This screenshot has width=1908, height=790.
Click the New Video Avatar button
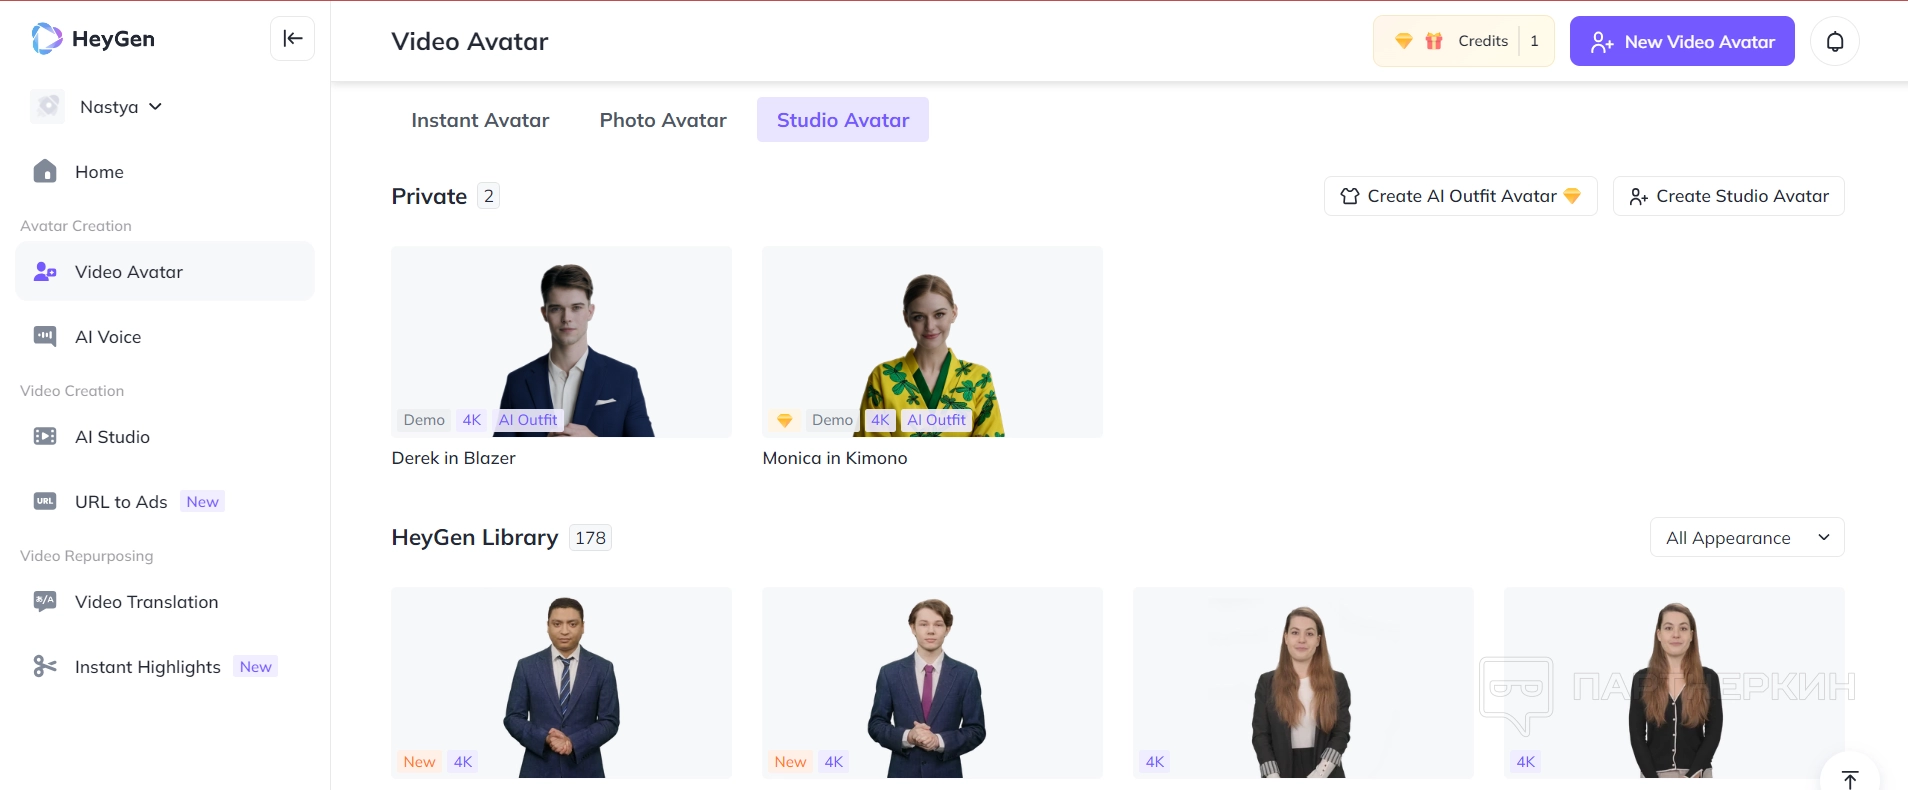[1681, 42]
